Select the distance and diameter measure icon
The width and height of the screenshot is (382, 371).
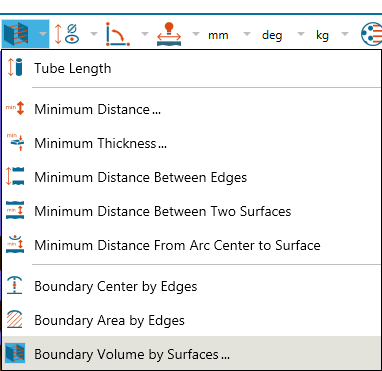67,34
